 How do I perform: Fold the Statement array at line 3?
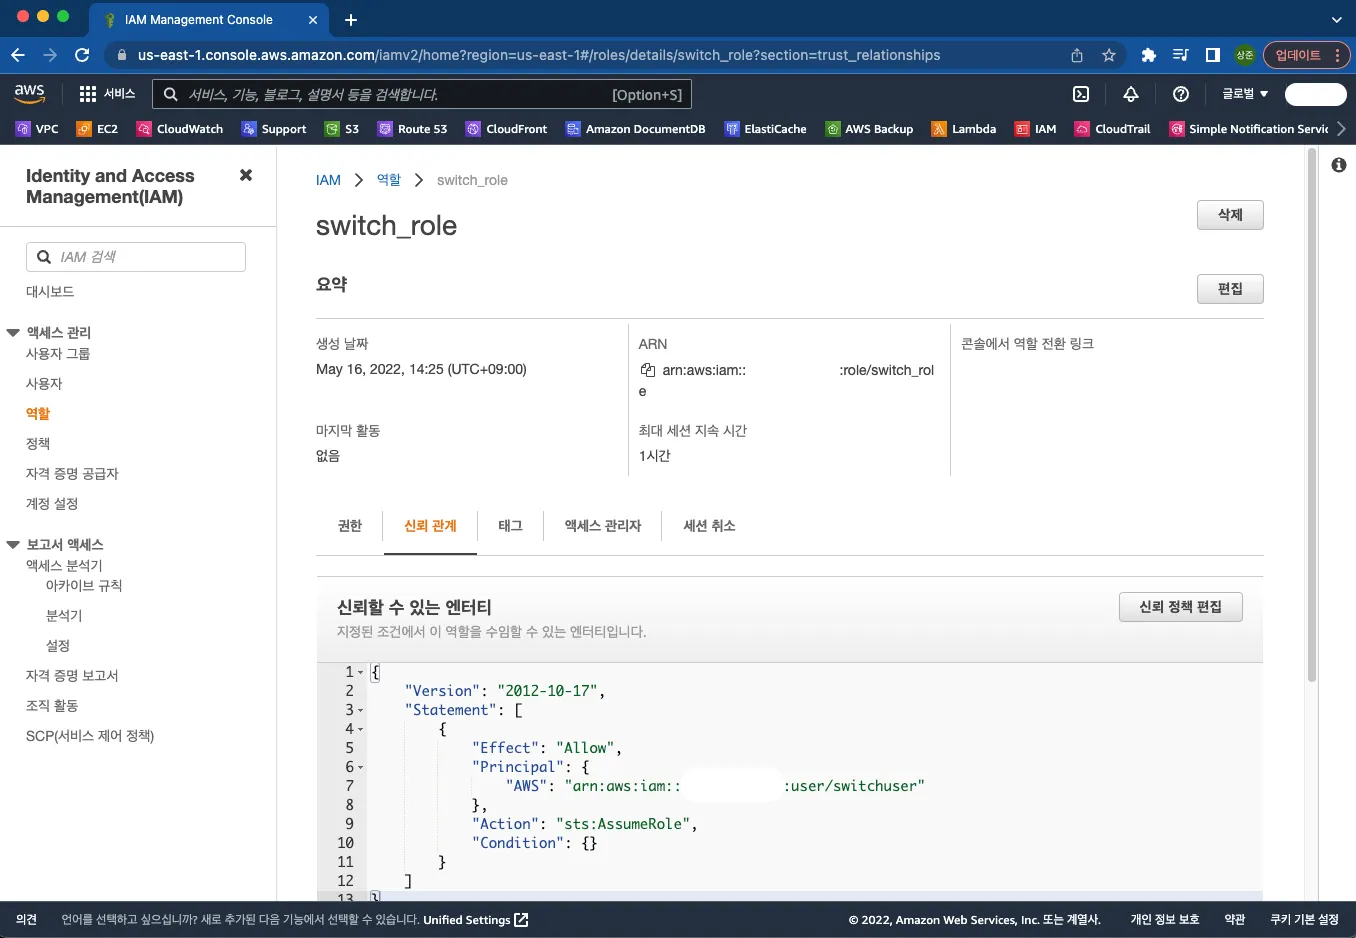click(360, 710)
